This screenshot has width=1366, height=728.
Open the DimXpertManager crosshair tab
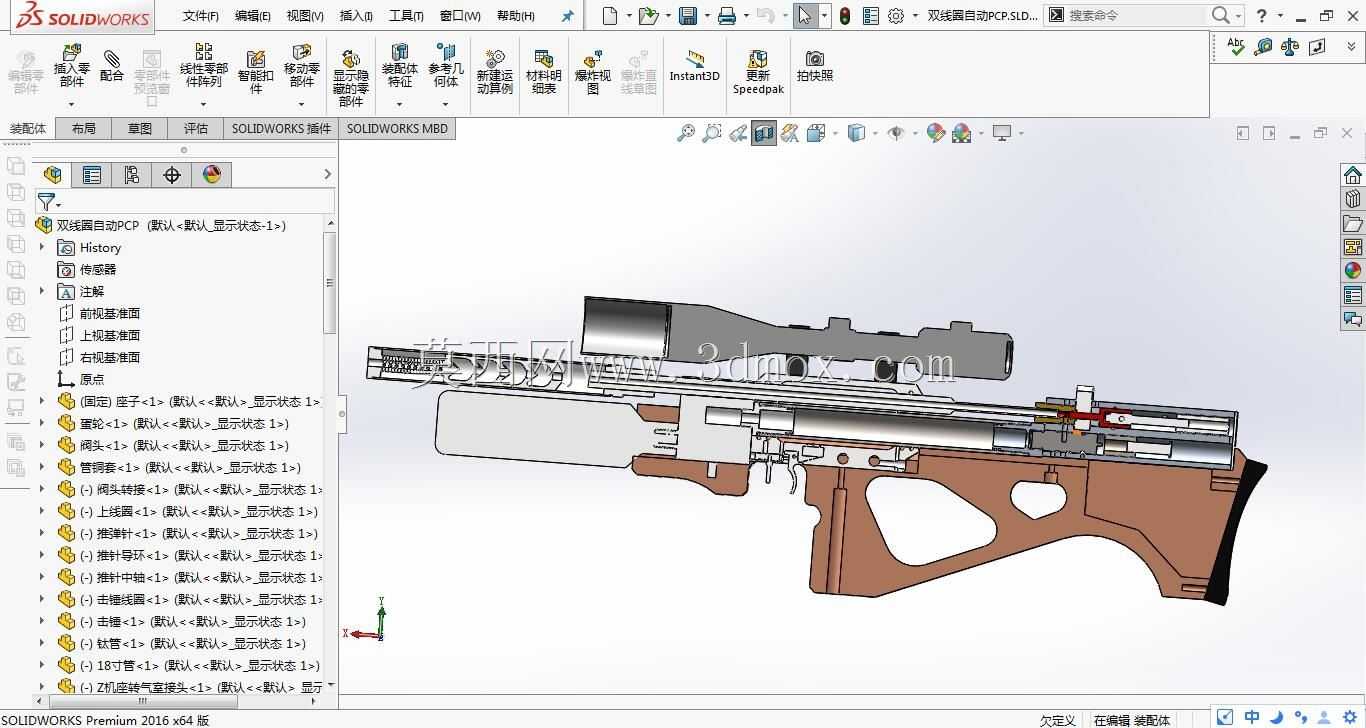[172, 175]
